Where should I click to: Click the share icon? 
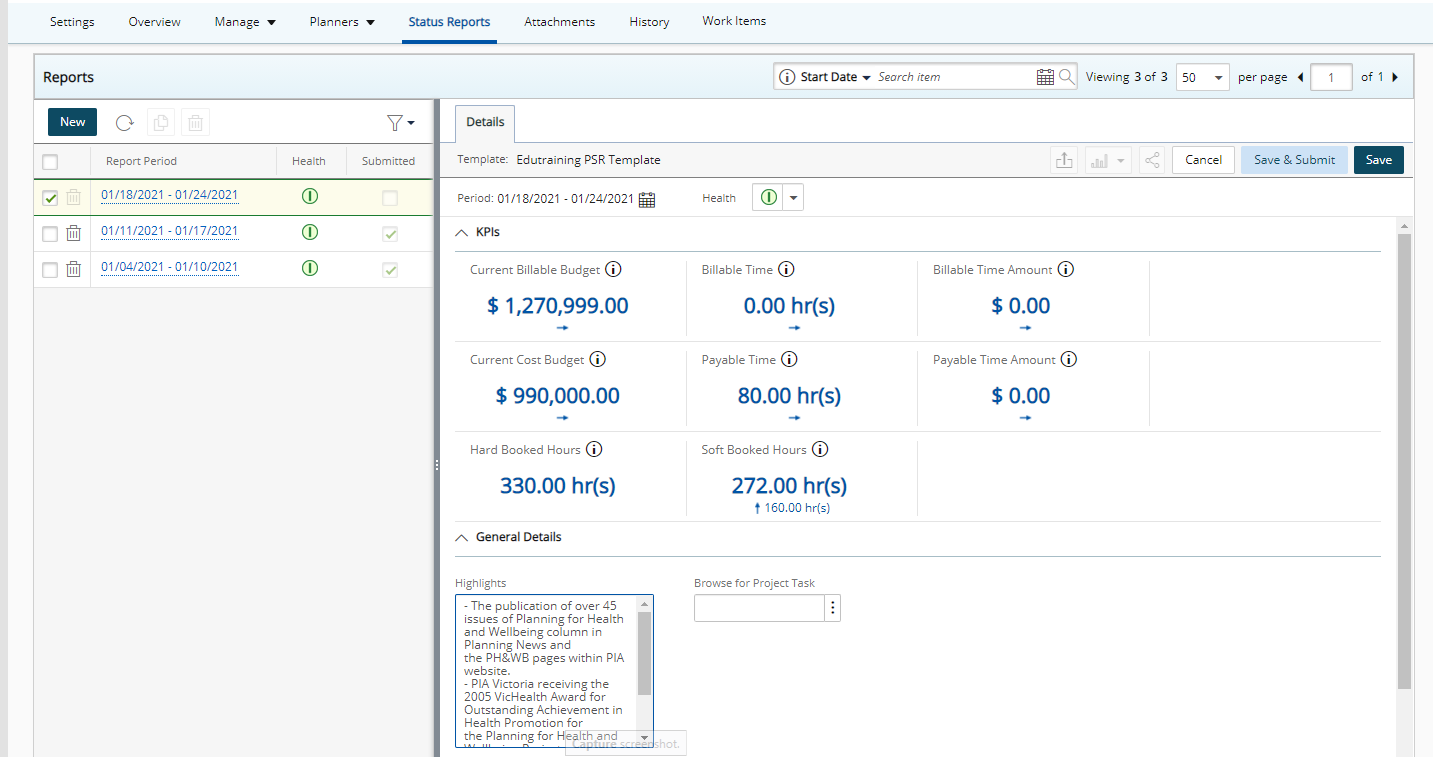click(1152, 160)
